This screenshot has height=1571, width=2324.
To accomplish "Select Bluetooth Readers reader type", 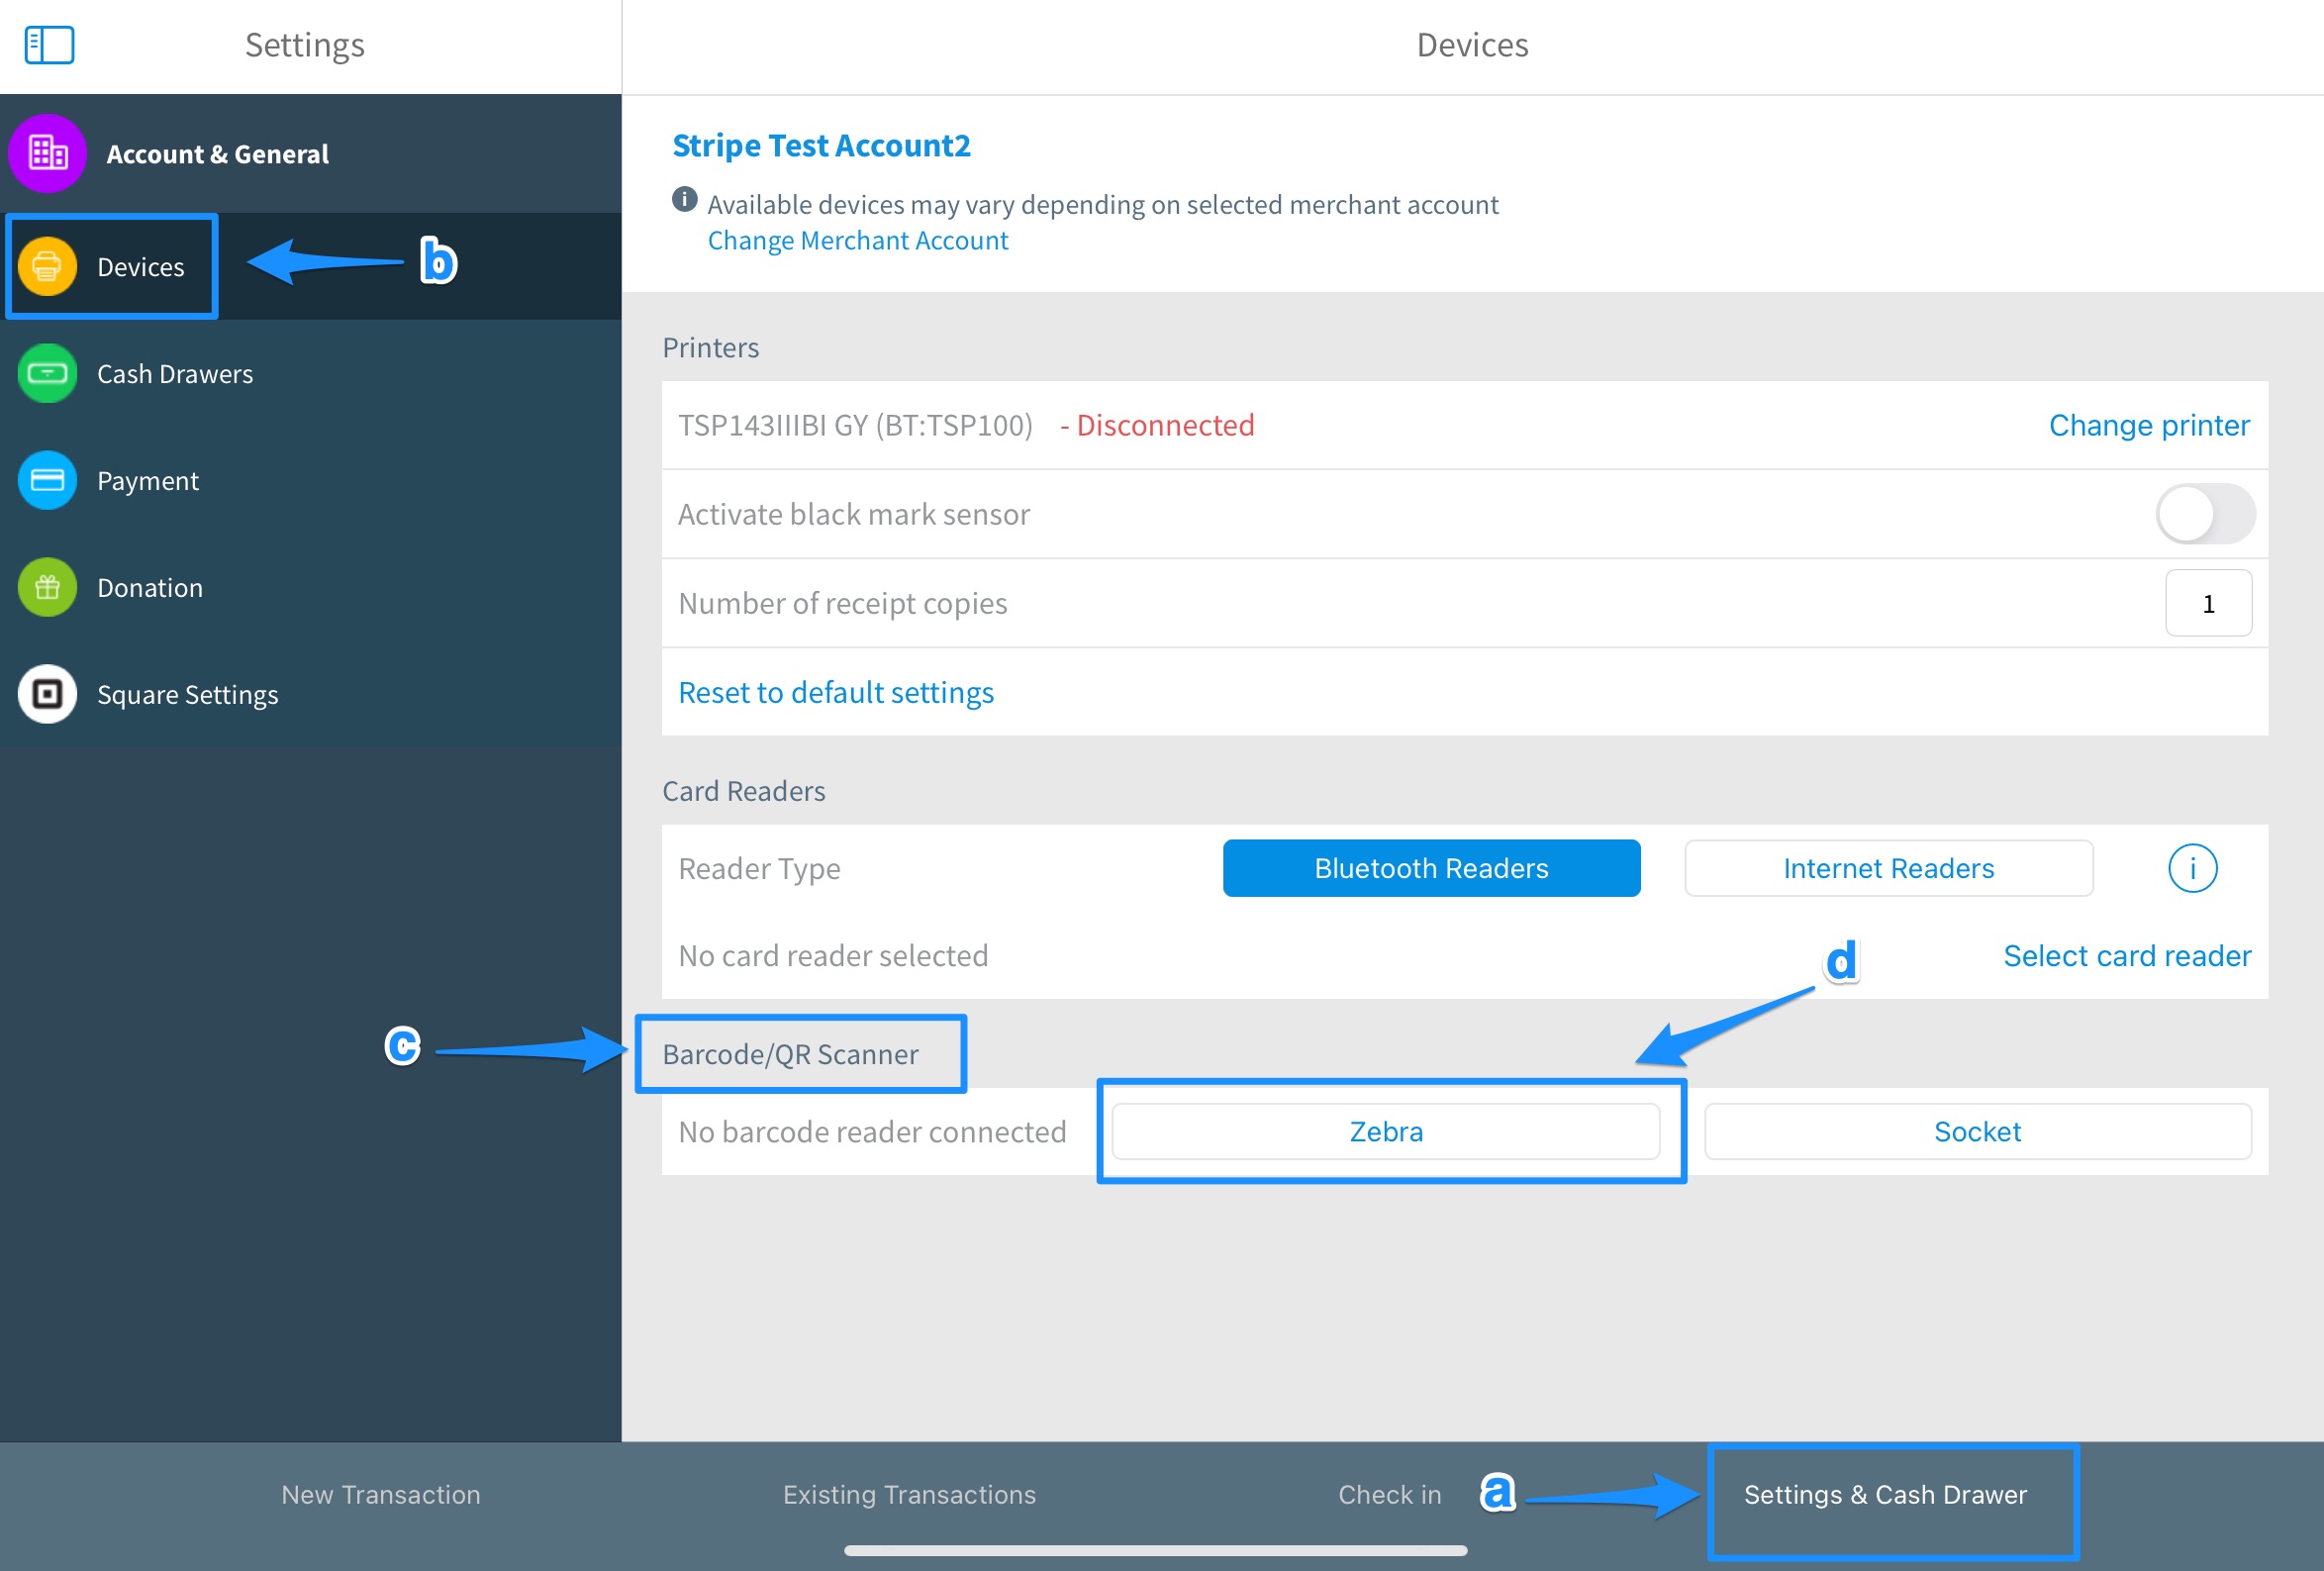I will point(1431,868).
